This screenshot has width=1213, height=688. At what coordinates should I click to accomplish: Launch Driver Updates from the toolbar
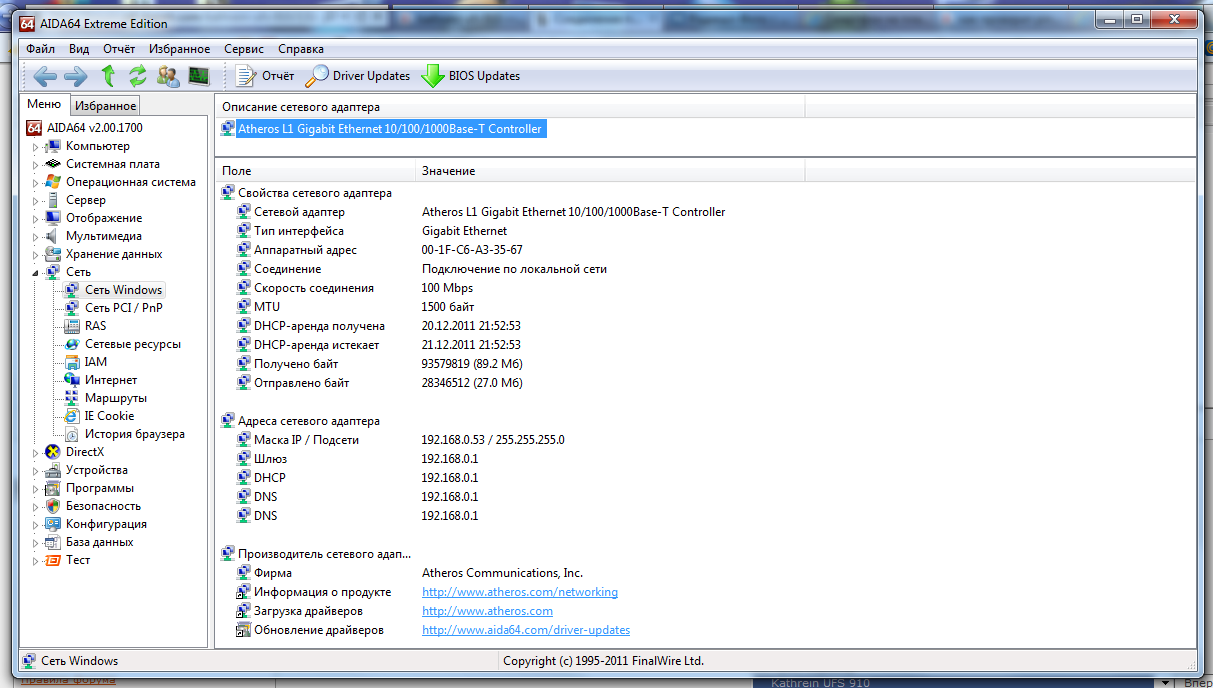coord(358,76)
